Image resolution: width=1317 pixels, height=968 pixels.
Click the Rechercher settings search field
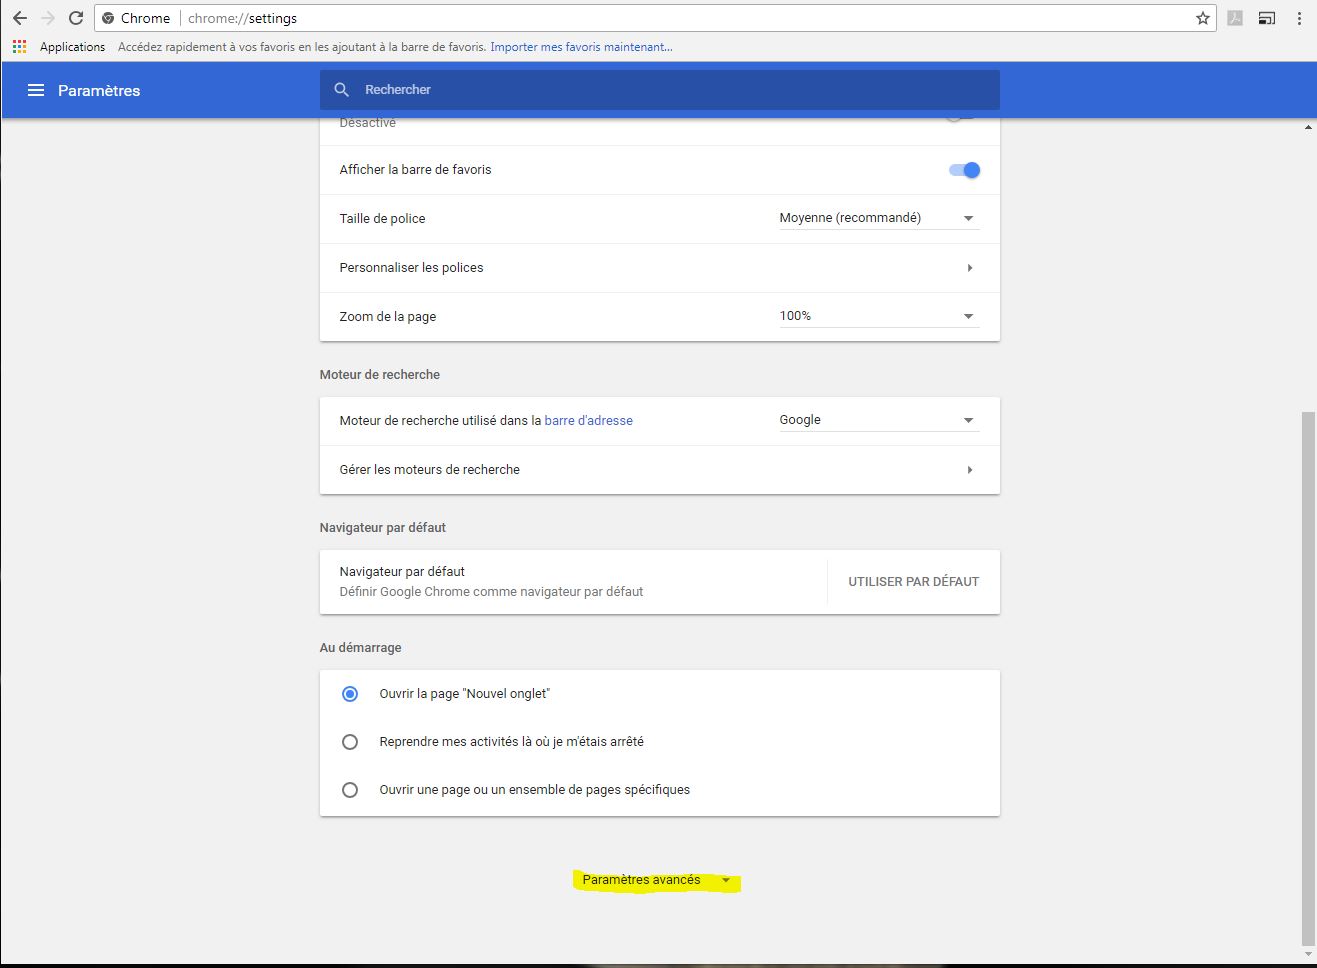[x=660, y=90]
